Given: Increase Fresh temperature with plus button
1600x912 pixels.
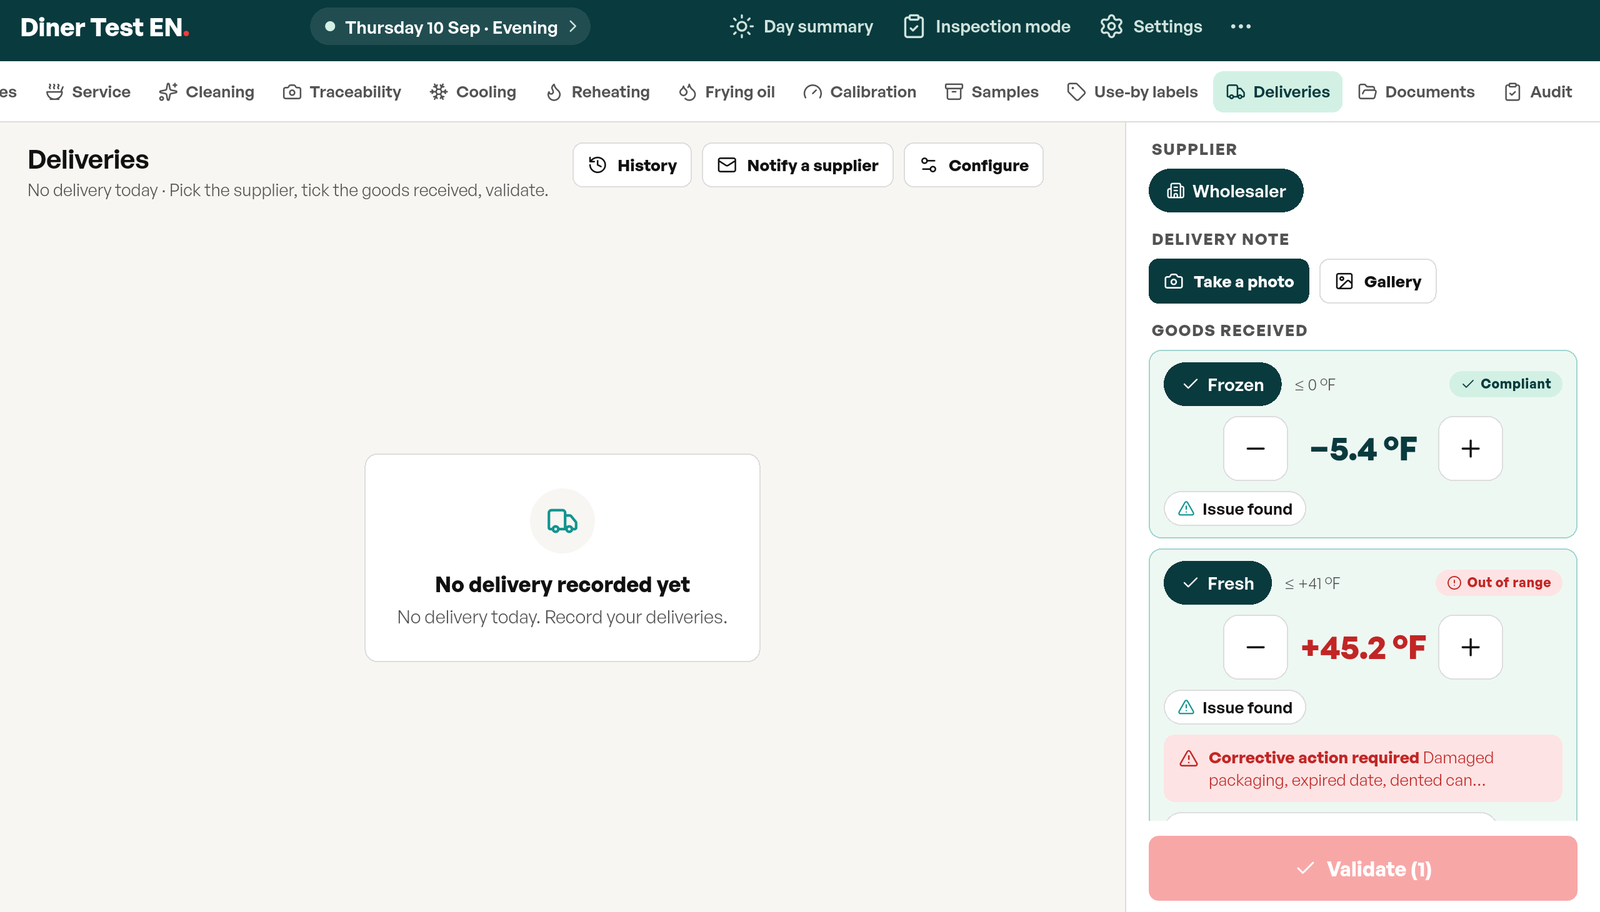Looking at the screenshot, I should point(1470,648).
